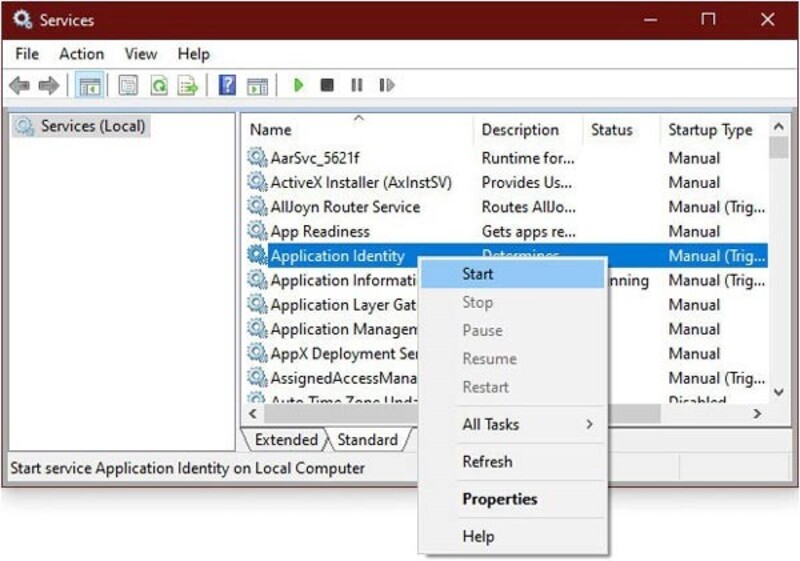The image size is (800, 561).
Task: Sort by Status column header
Action: click(621, 130)
